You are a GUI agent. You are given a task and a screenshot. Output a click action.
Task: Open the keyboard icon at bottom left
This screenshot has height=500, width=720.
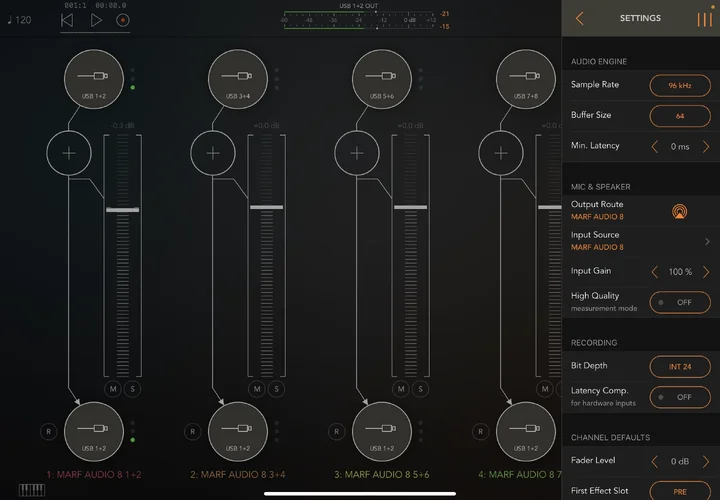click(32, 490)
